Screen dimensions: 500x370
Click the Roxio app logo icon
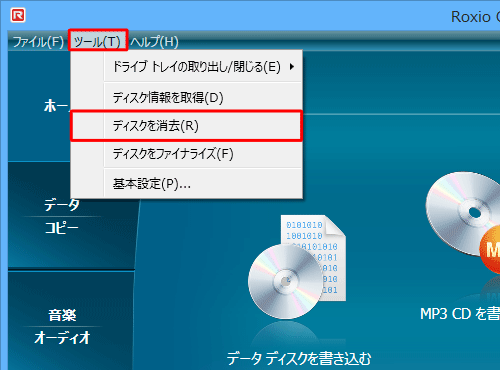(18, 16)
